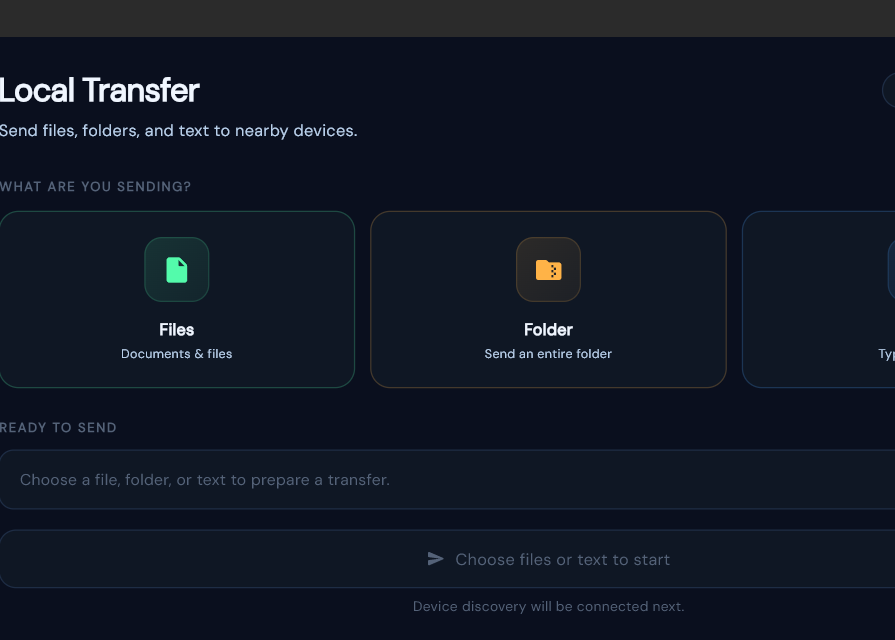This screenshot has width=895, height=640.
Task: Select the Files card
Action: click(x=177, y=300)
